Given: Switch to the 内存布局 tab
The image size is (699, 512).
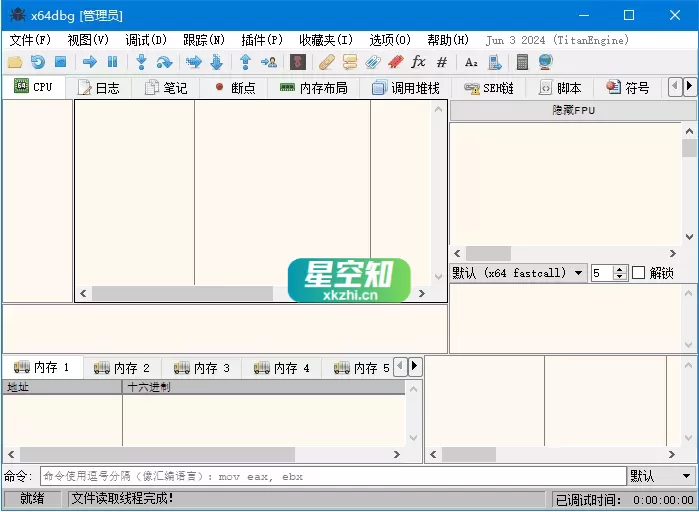Looking at the screenshot, I should coord(313,88).
